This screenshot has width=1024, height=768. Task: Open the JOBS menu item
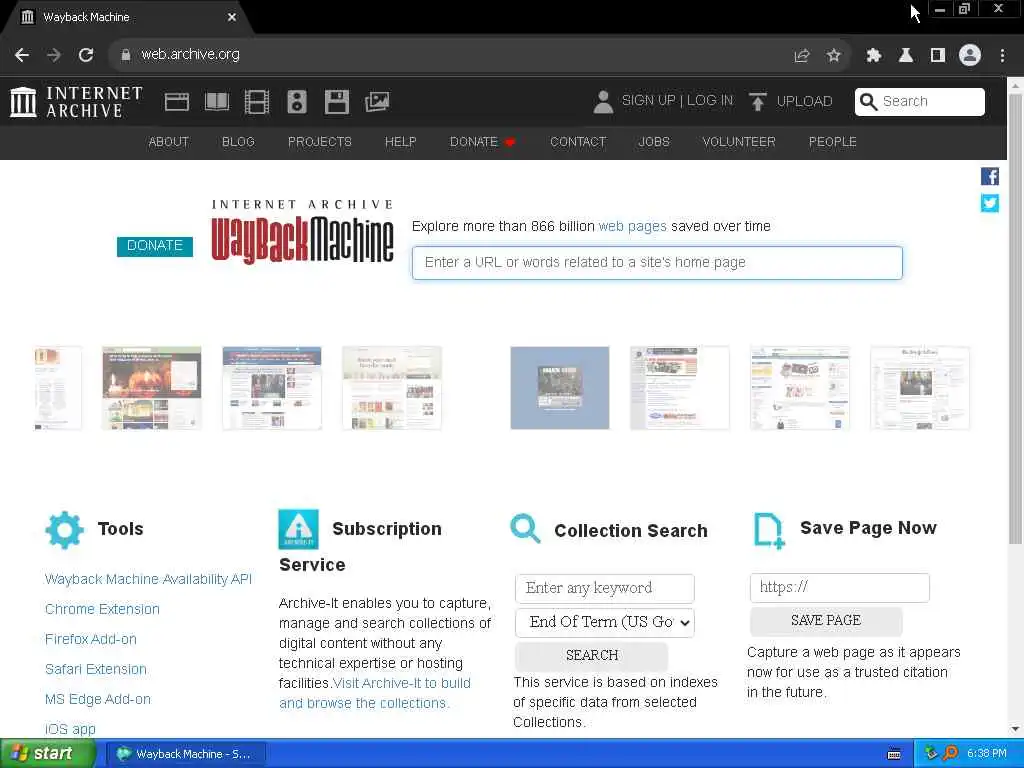pyautogui.click(x=654, y=142)
